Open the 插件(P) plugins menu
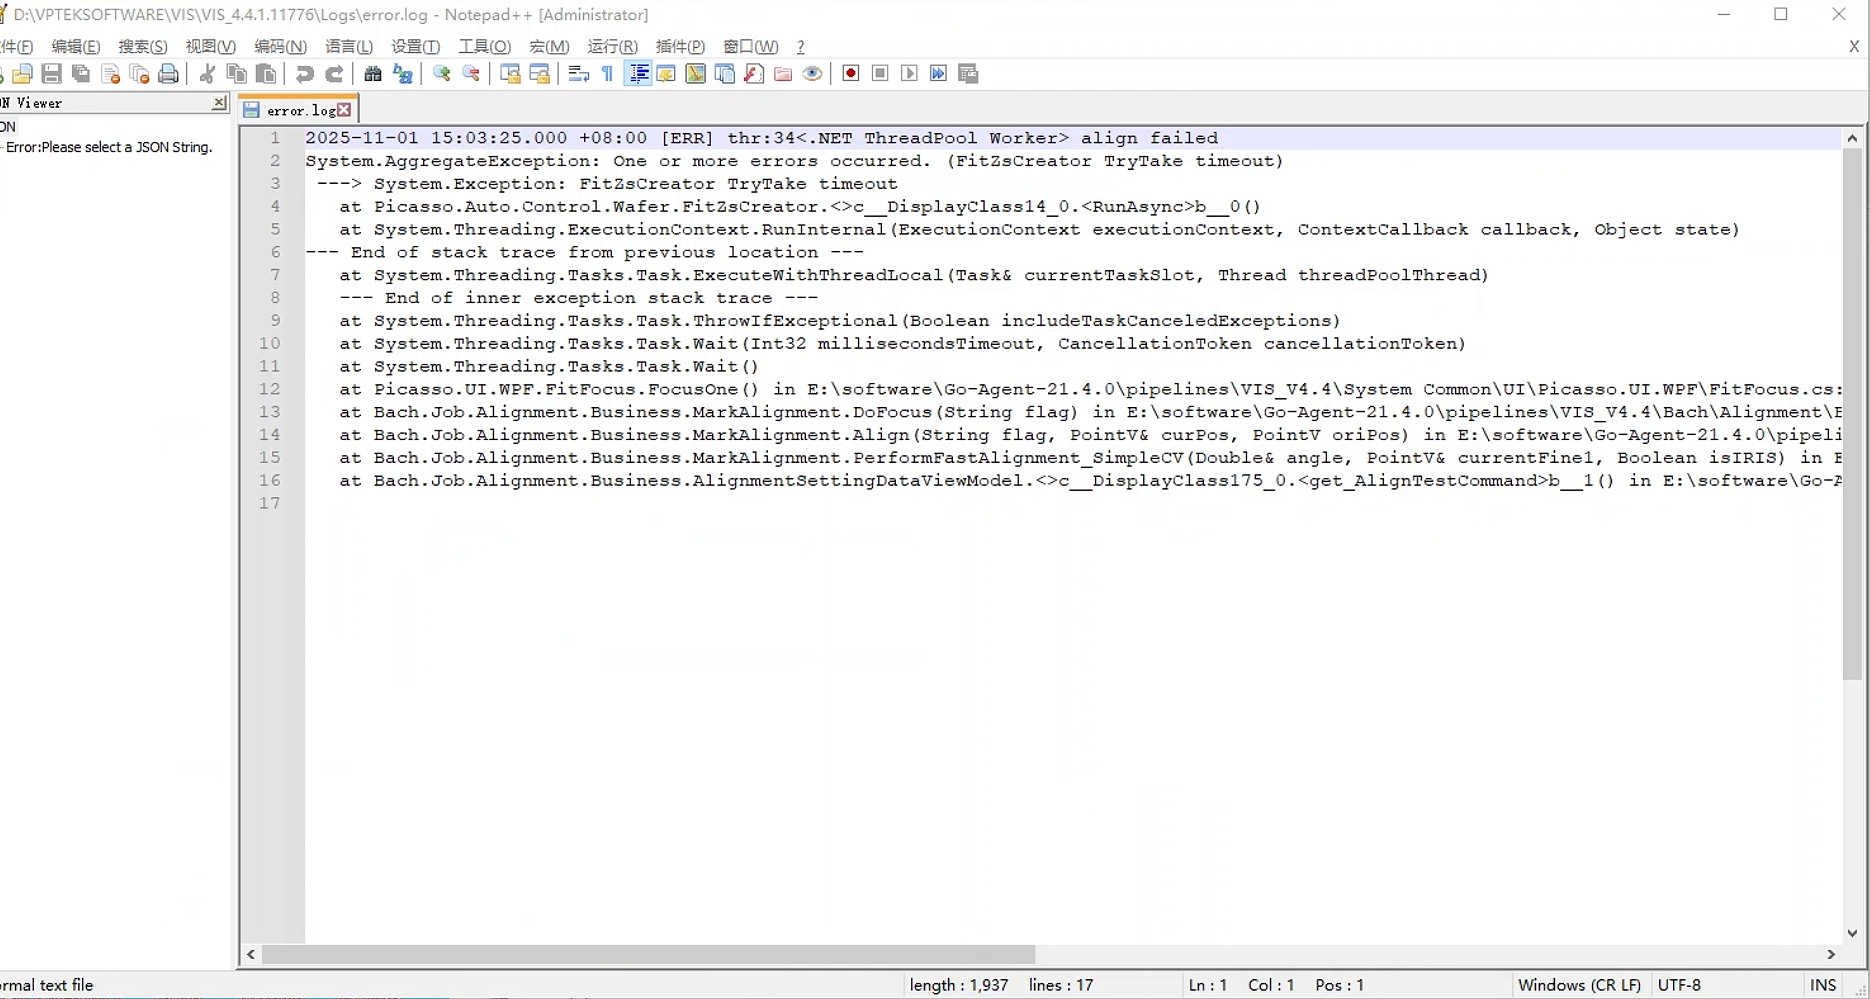1870x999 pixels. [x=680, y=47]
